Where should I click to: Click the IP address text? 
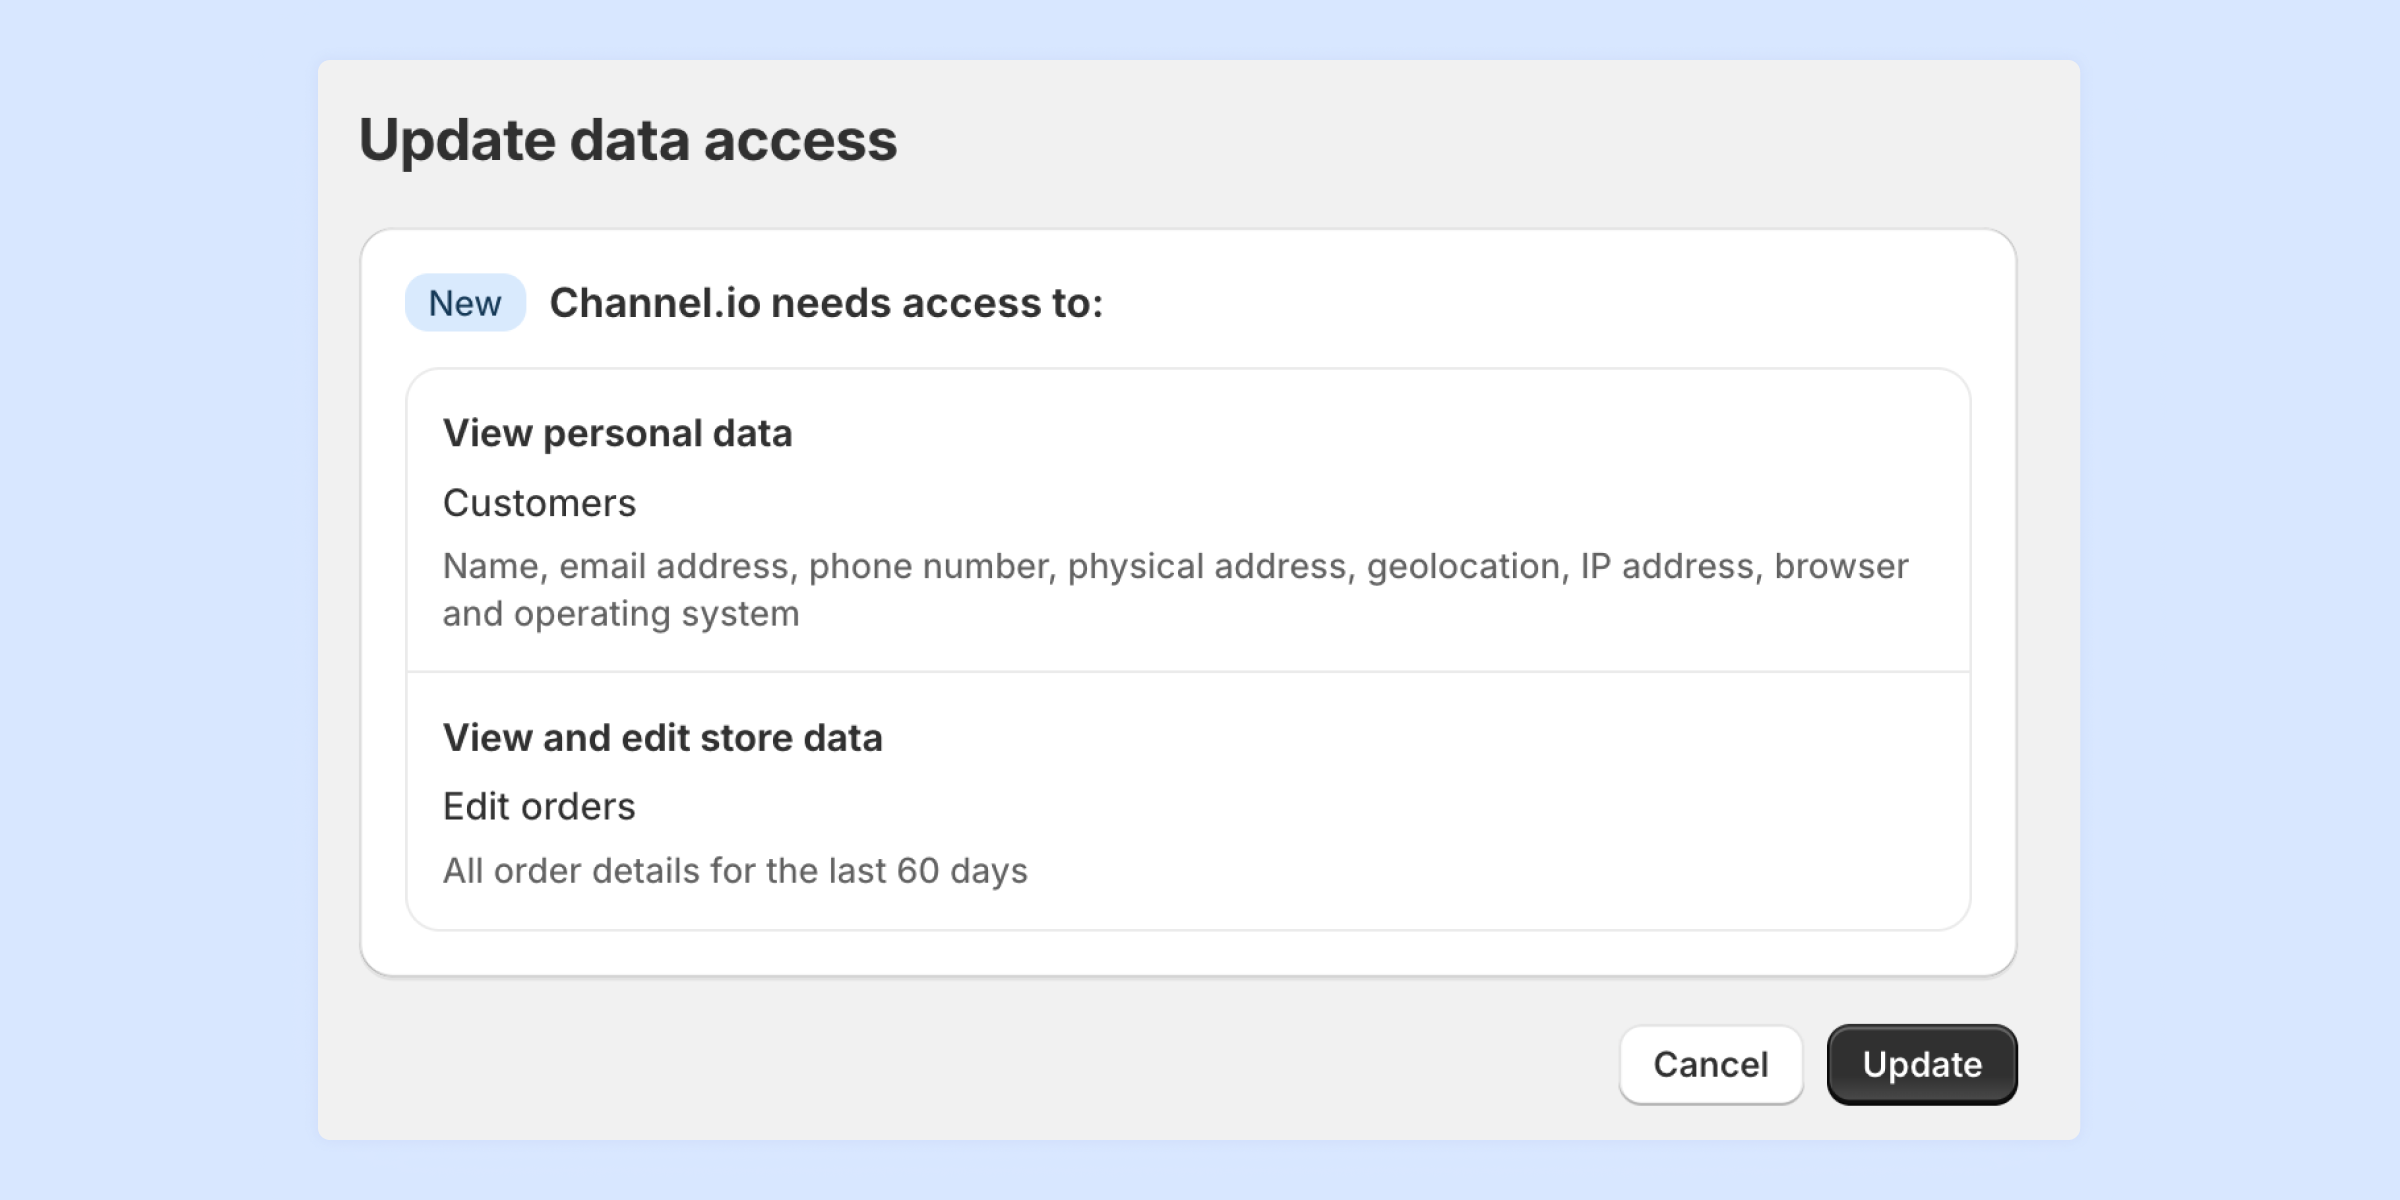tap(1667, 566)
